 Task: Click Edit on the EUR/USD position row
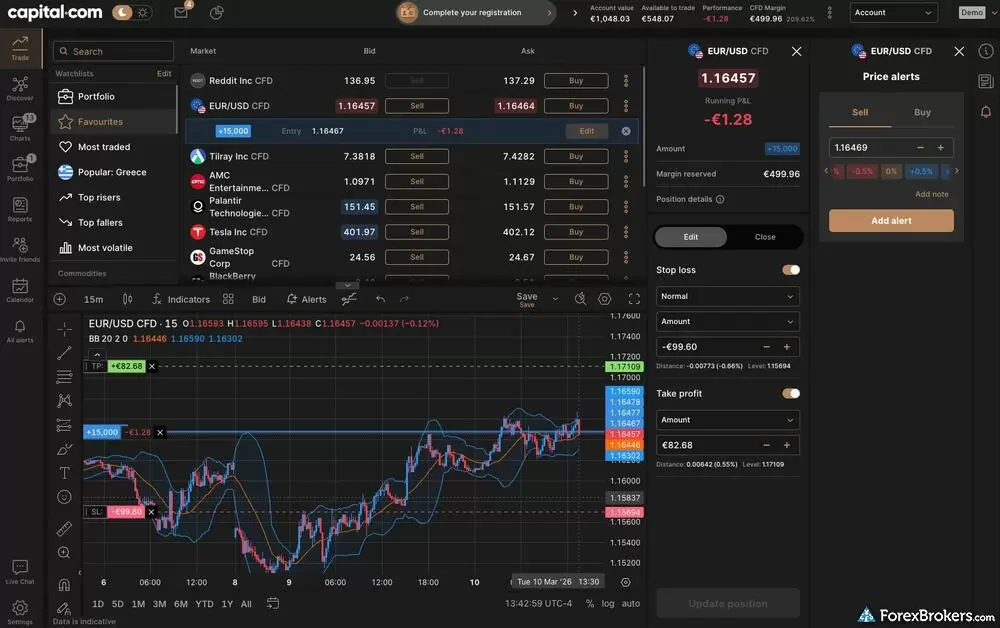click(587, 131)
